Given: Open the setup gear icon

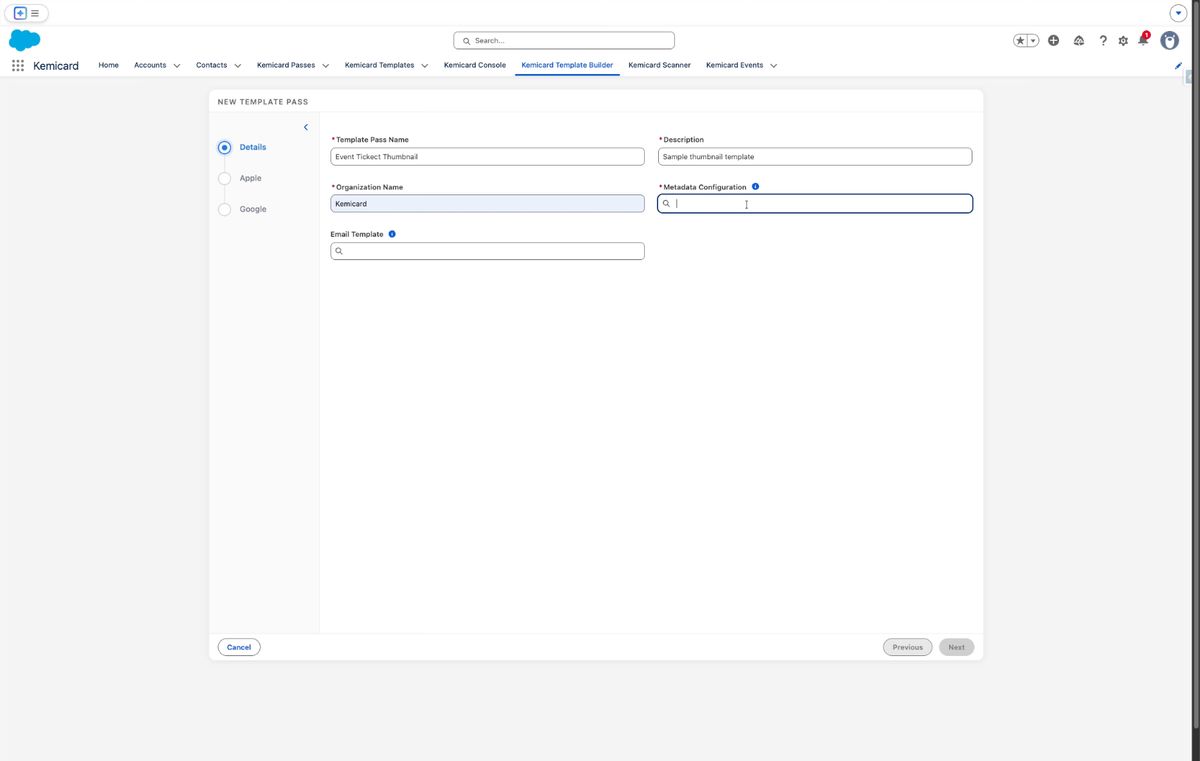Looking at the screenshot, I should pos(1123,41).
